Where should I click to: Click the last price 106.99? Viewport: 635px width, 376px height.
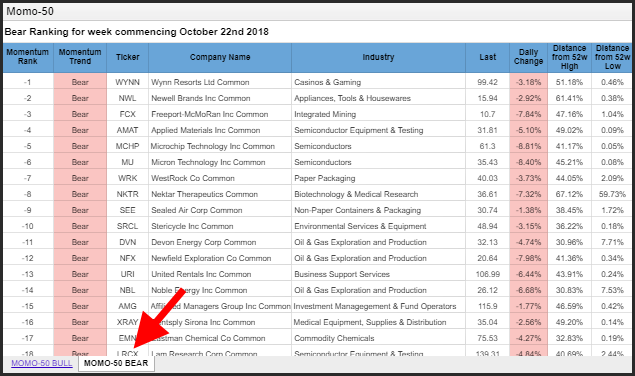[x=488, y=274]
